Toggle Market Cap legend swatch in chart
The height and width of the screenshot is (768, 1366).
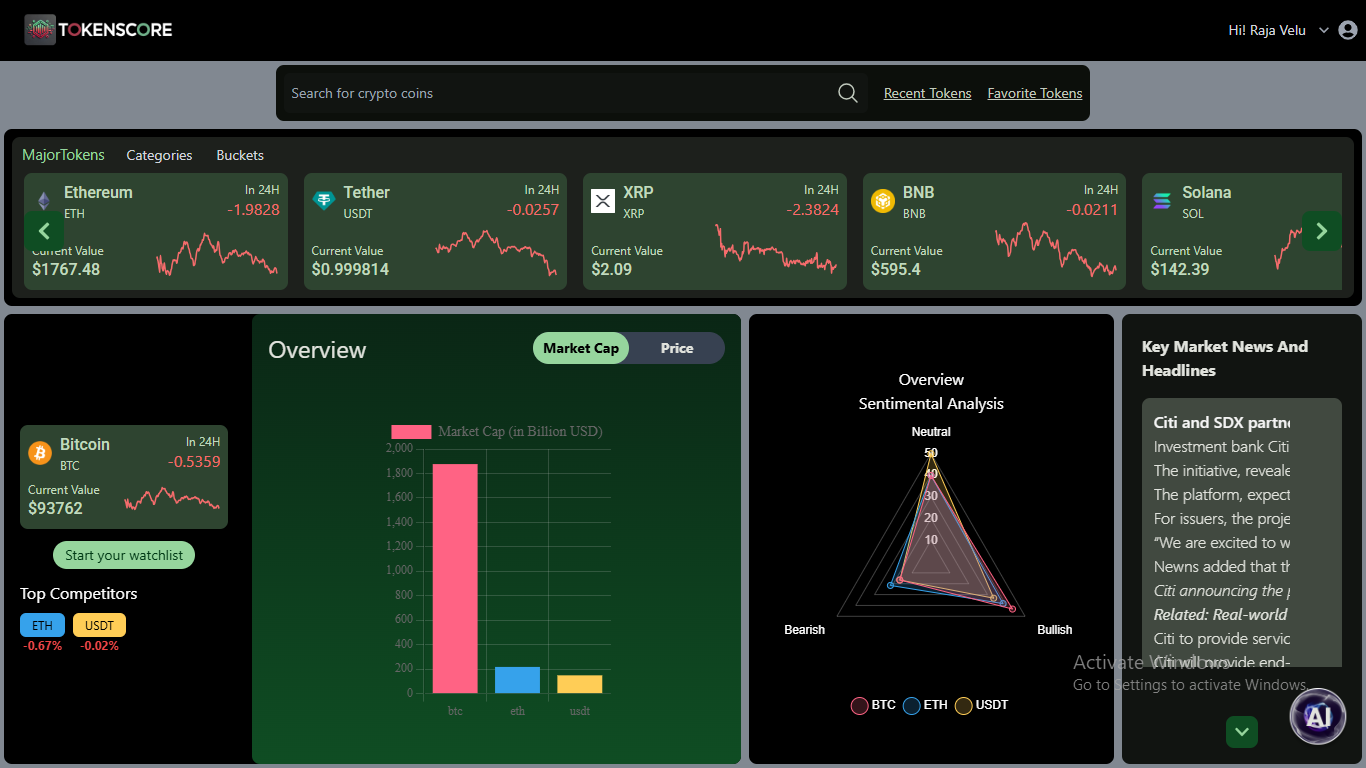(x=411, y=431)
